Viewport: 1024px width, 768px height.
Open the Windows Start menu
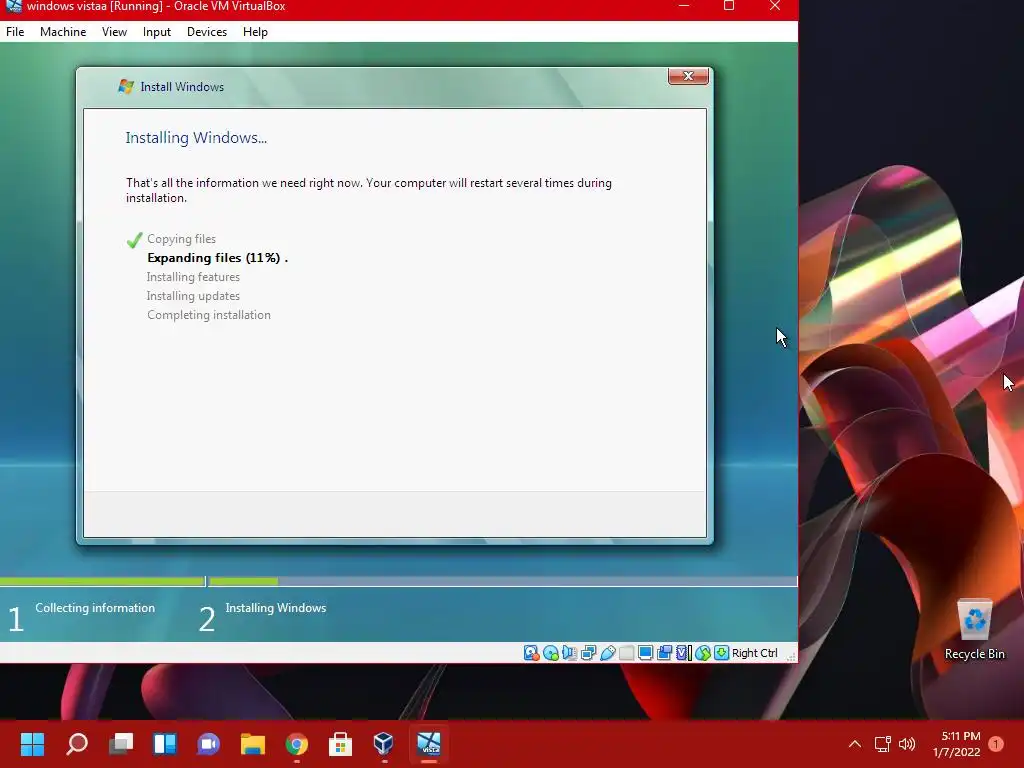(32, 743)
